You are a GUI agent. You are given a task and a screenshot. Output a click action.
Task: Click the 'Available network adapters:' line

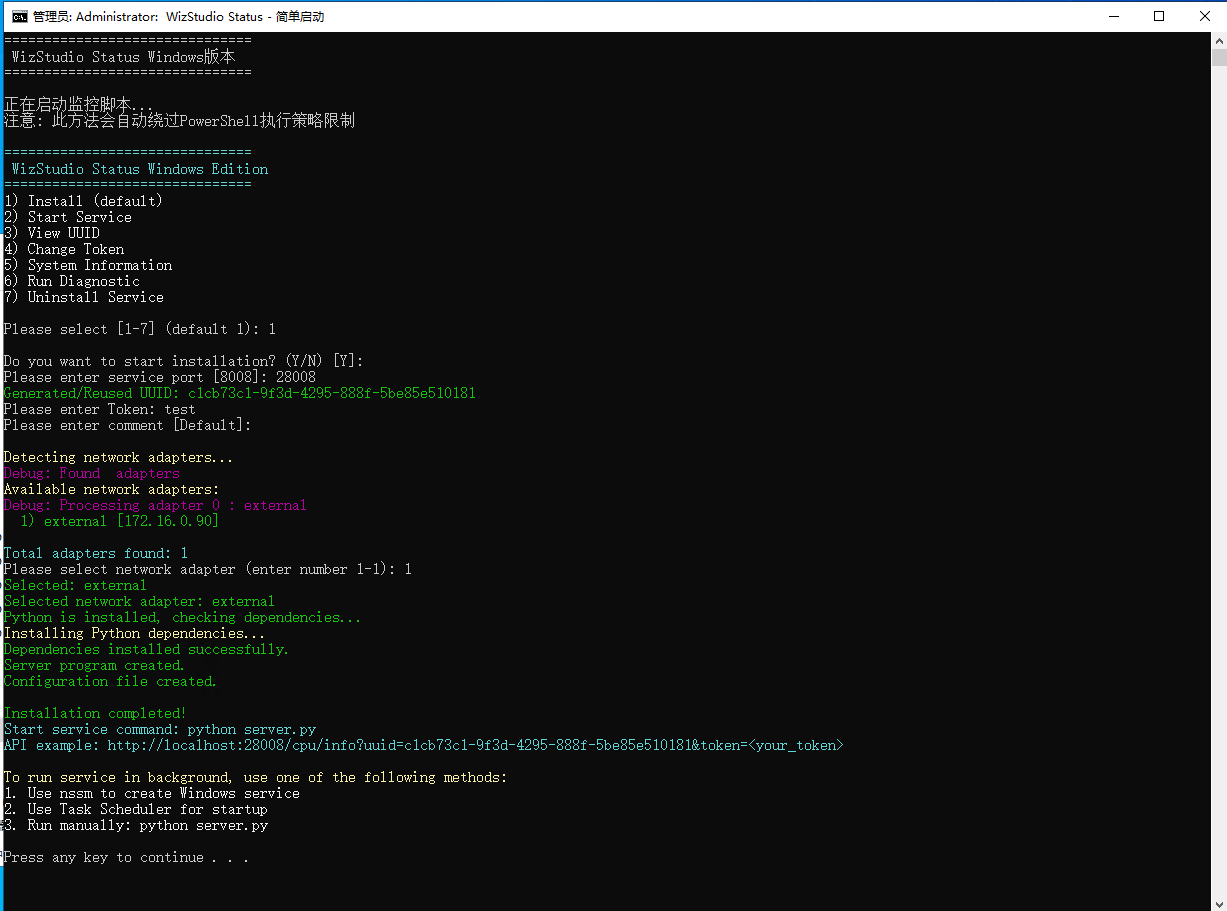tap(111, 489)
